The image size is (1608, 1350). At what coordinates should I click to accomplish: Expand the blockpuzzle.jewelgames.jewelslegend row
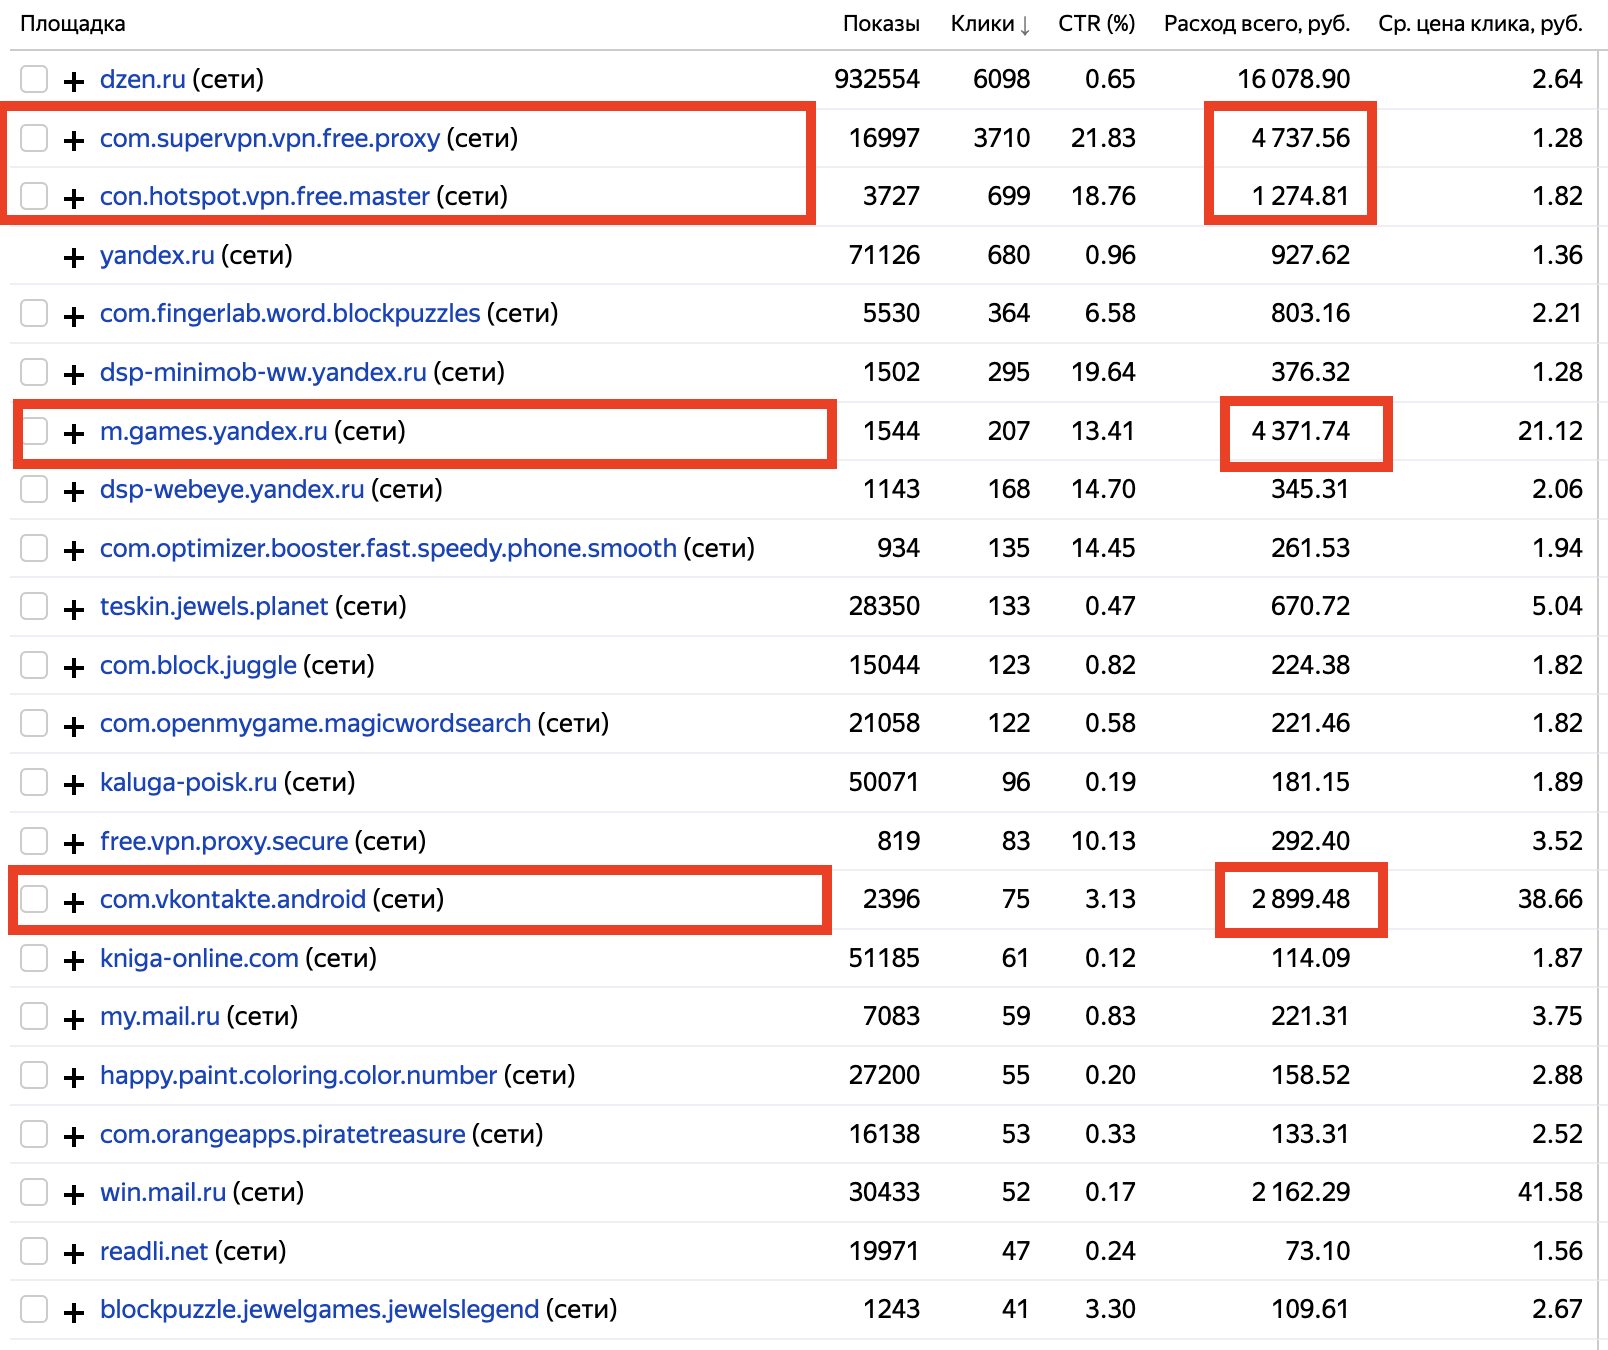click(73, 1311)
